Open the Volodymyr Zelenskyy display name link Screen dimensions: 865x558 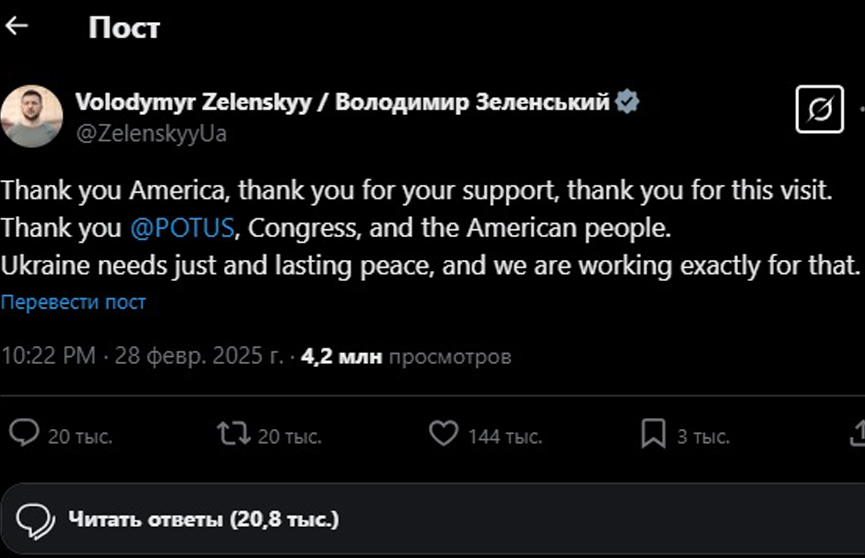click(x=342, y=102)
